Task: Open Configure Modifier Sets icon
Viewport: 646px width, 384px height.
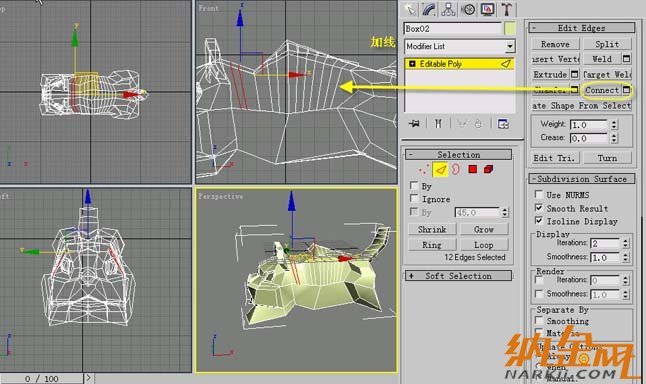Action: click(503, 123)
